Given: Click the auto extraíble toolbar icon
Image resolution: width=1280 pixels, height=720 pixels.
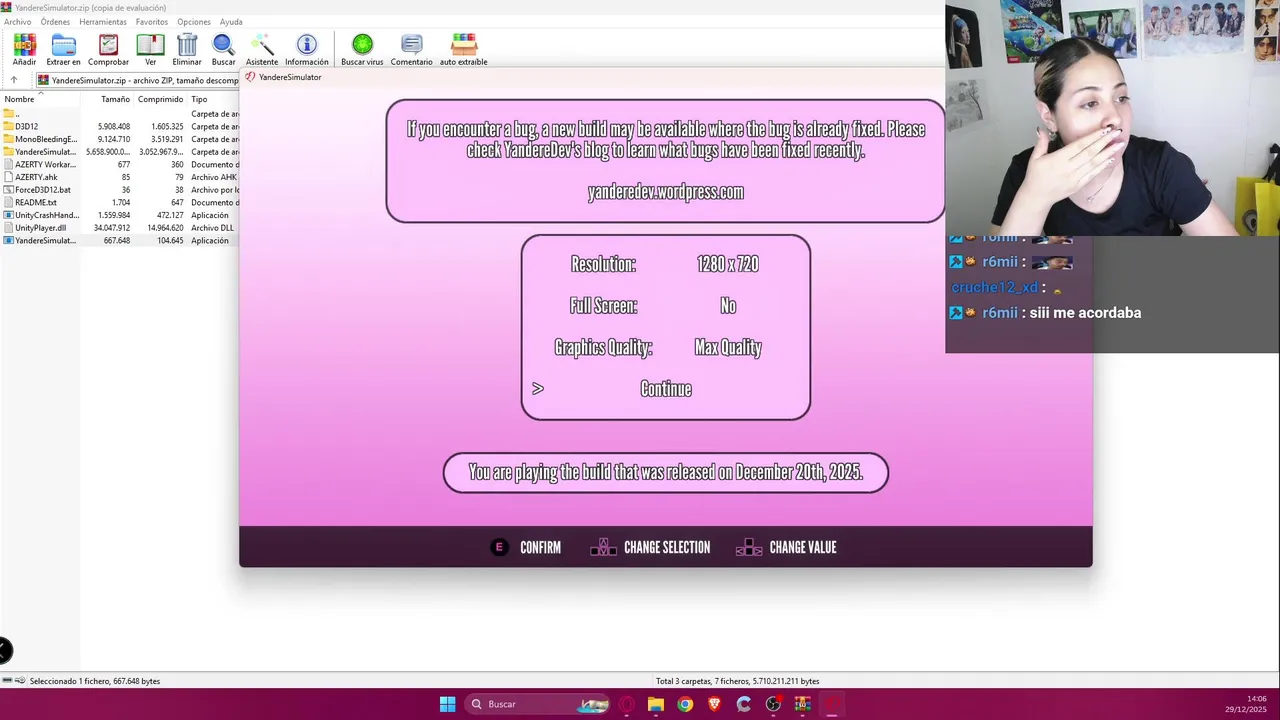Looking at the screenshot, I should click(x=464, y=49).
